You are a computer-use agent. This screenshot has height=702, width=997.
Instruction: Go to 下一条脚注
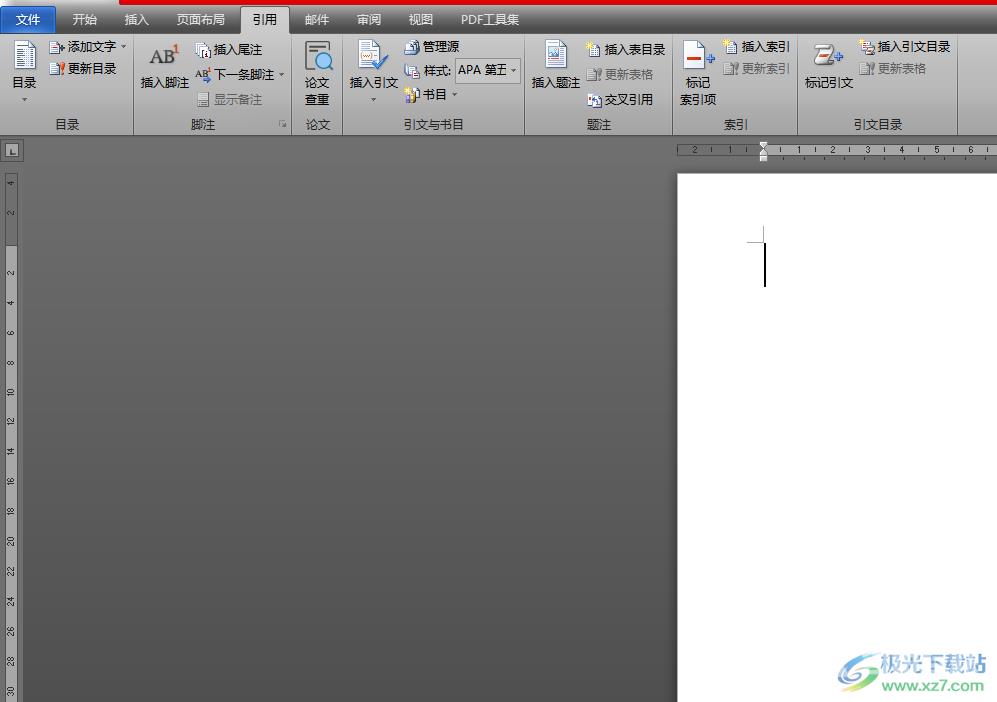(x=235, y=75)
